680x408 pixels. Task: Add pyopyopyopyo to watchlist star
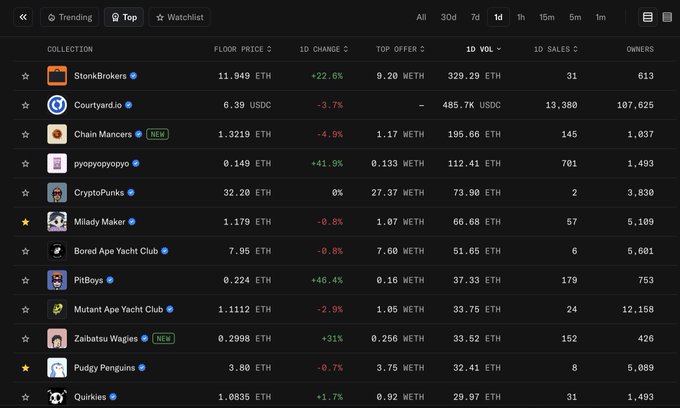point(26,163)
